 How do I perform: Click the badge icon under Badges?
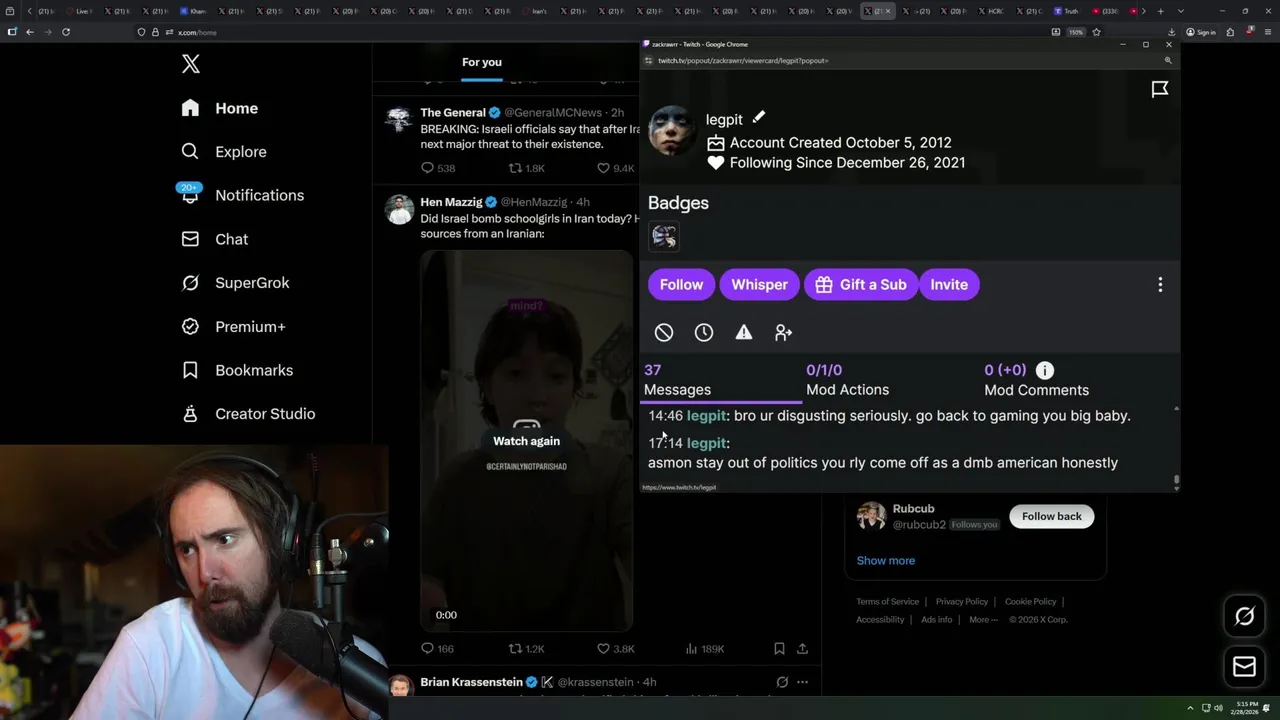coord(664,236)
